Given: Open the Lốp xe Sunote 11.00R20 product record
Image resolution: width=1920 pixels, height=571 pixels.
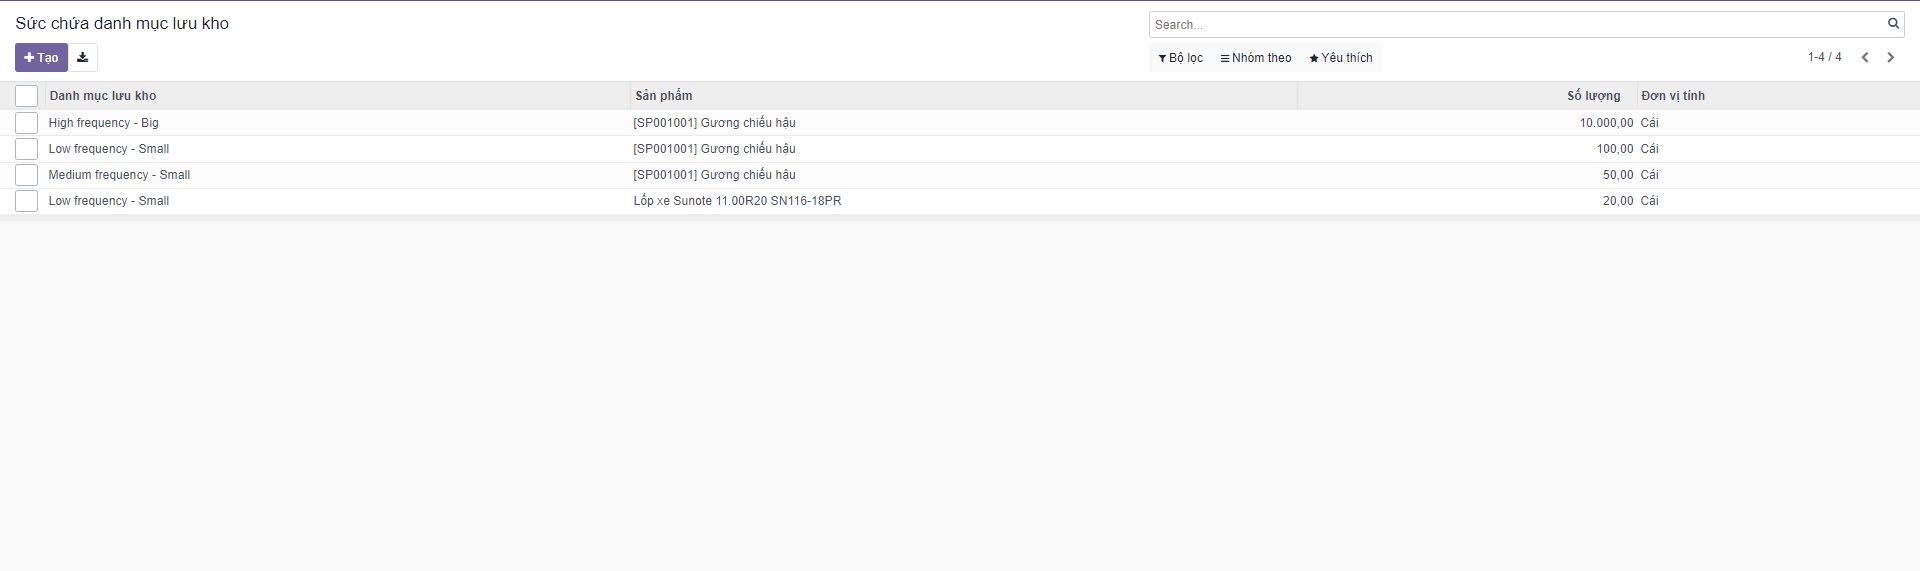Looking at the screenshot, I should (737, 201).
